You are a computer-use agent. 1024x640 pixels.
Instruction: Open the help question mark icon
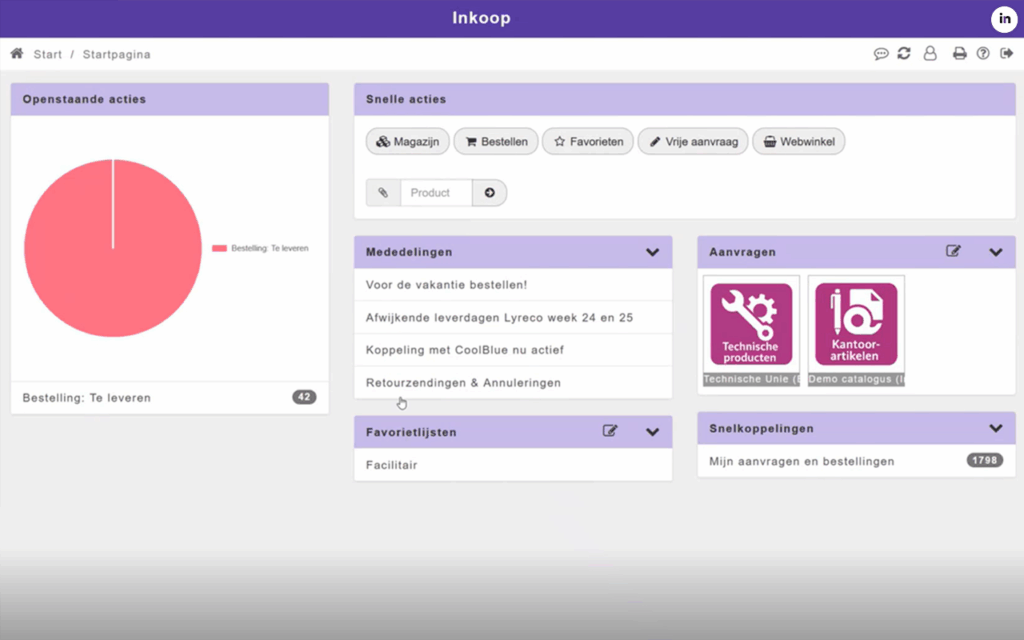[x=983, y=54]
